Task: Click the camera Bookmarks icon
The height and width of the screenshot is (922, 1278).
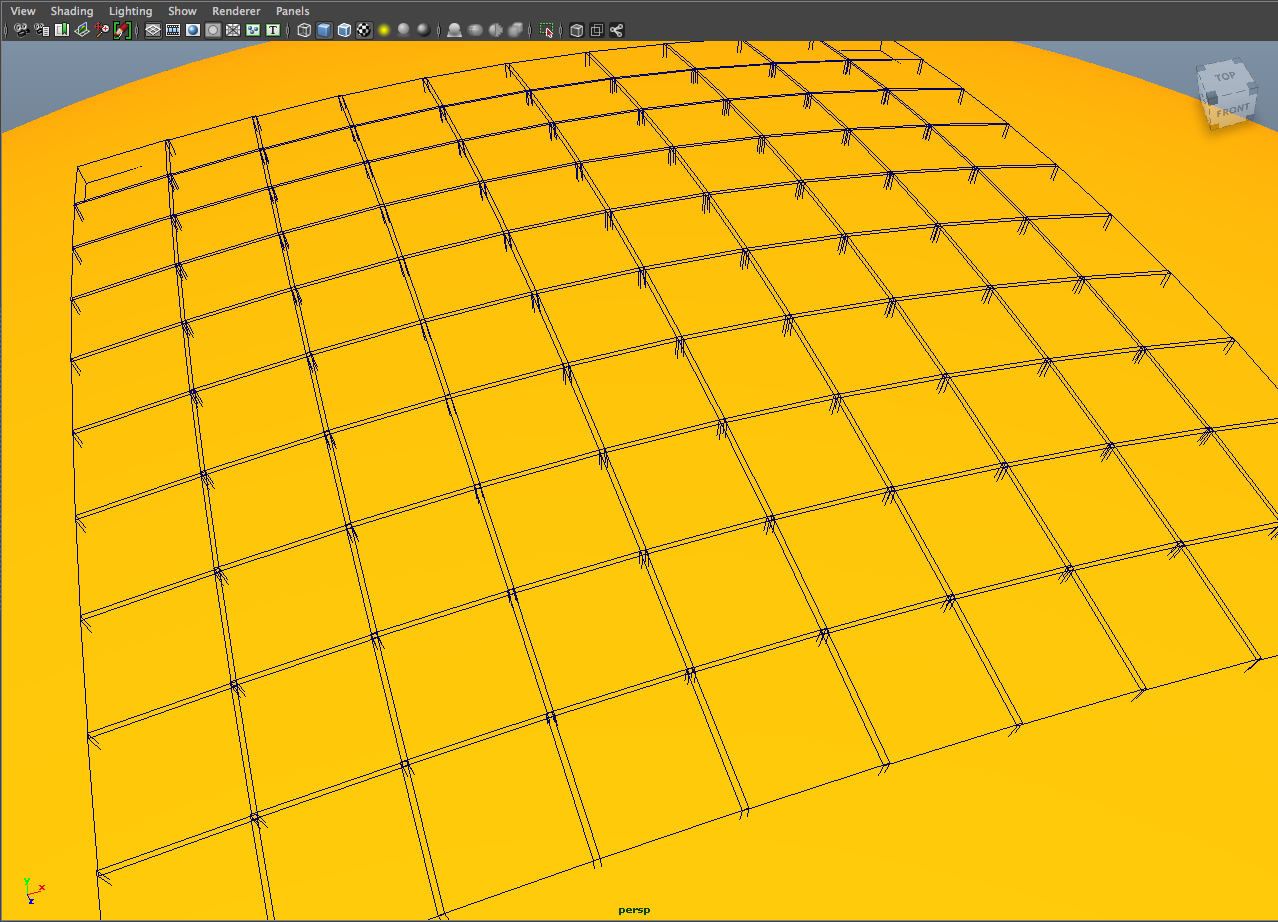Action: pos(62,30)
